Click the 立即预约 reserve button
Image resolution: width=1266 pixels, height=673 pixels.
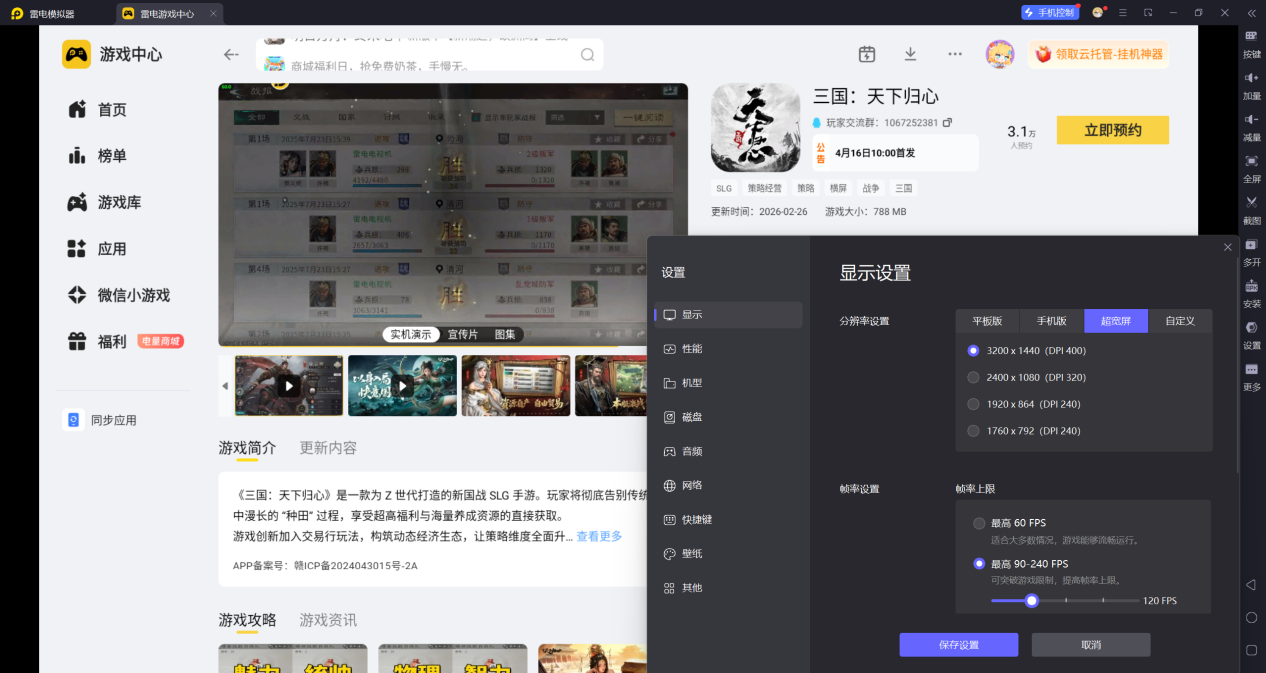(1112, 130)
